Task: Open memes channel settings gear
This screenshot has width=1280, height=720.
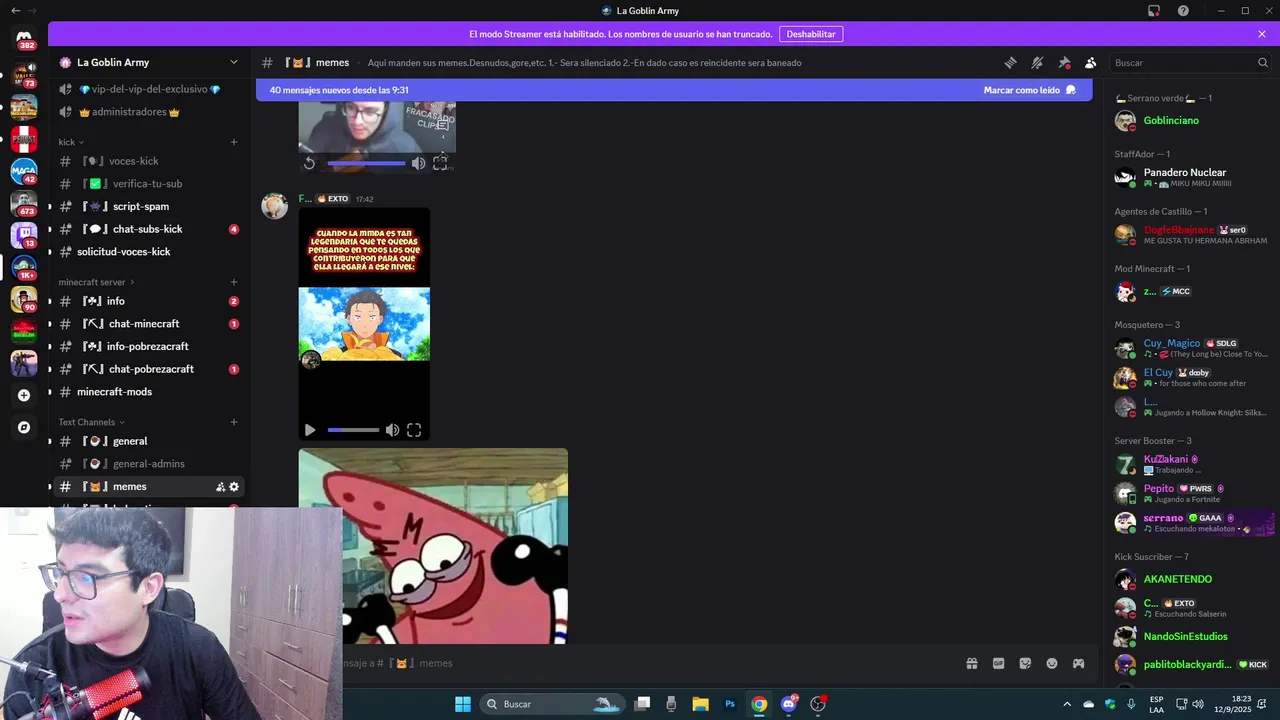Action: coord(234,487)
